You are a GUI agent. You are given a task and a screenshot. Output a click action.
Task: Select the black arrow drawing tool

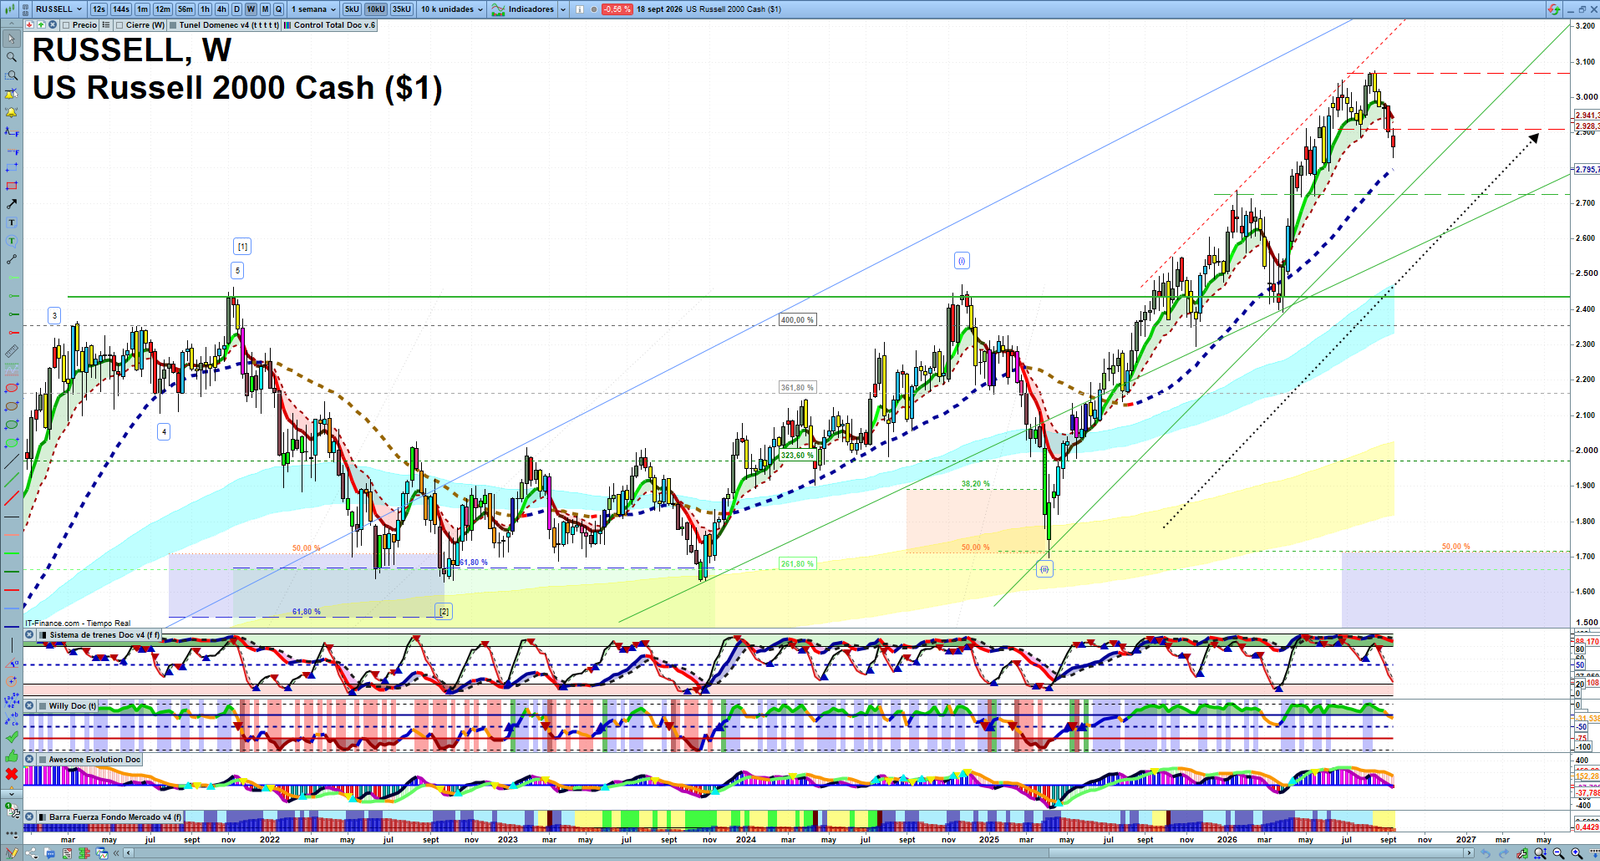point(12,204)
